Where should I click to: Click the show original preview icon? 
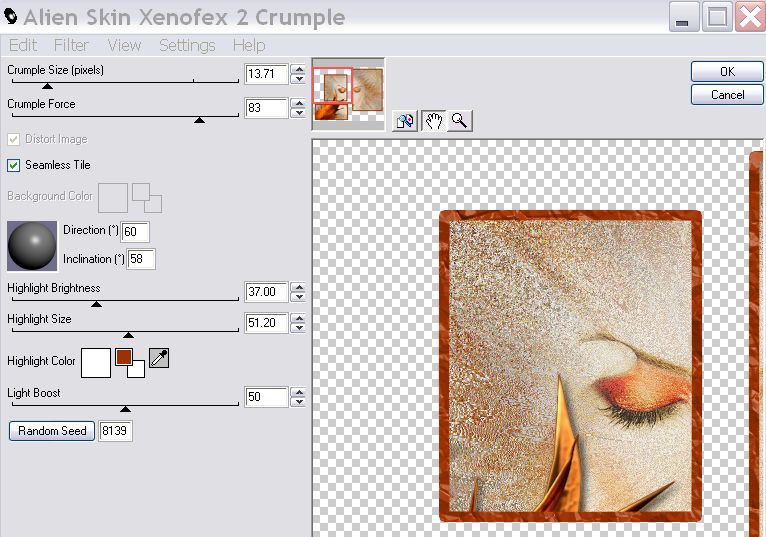pos(405,121)
